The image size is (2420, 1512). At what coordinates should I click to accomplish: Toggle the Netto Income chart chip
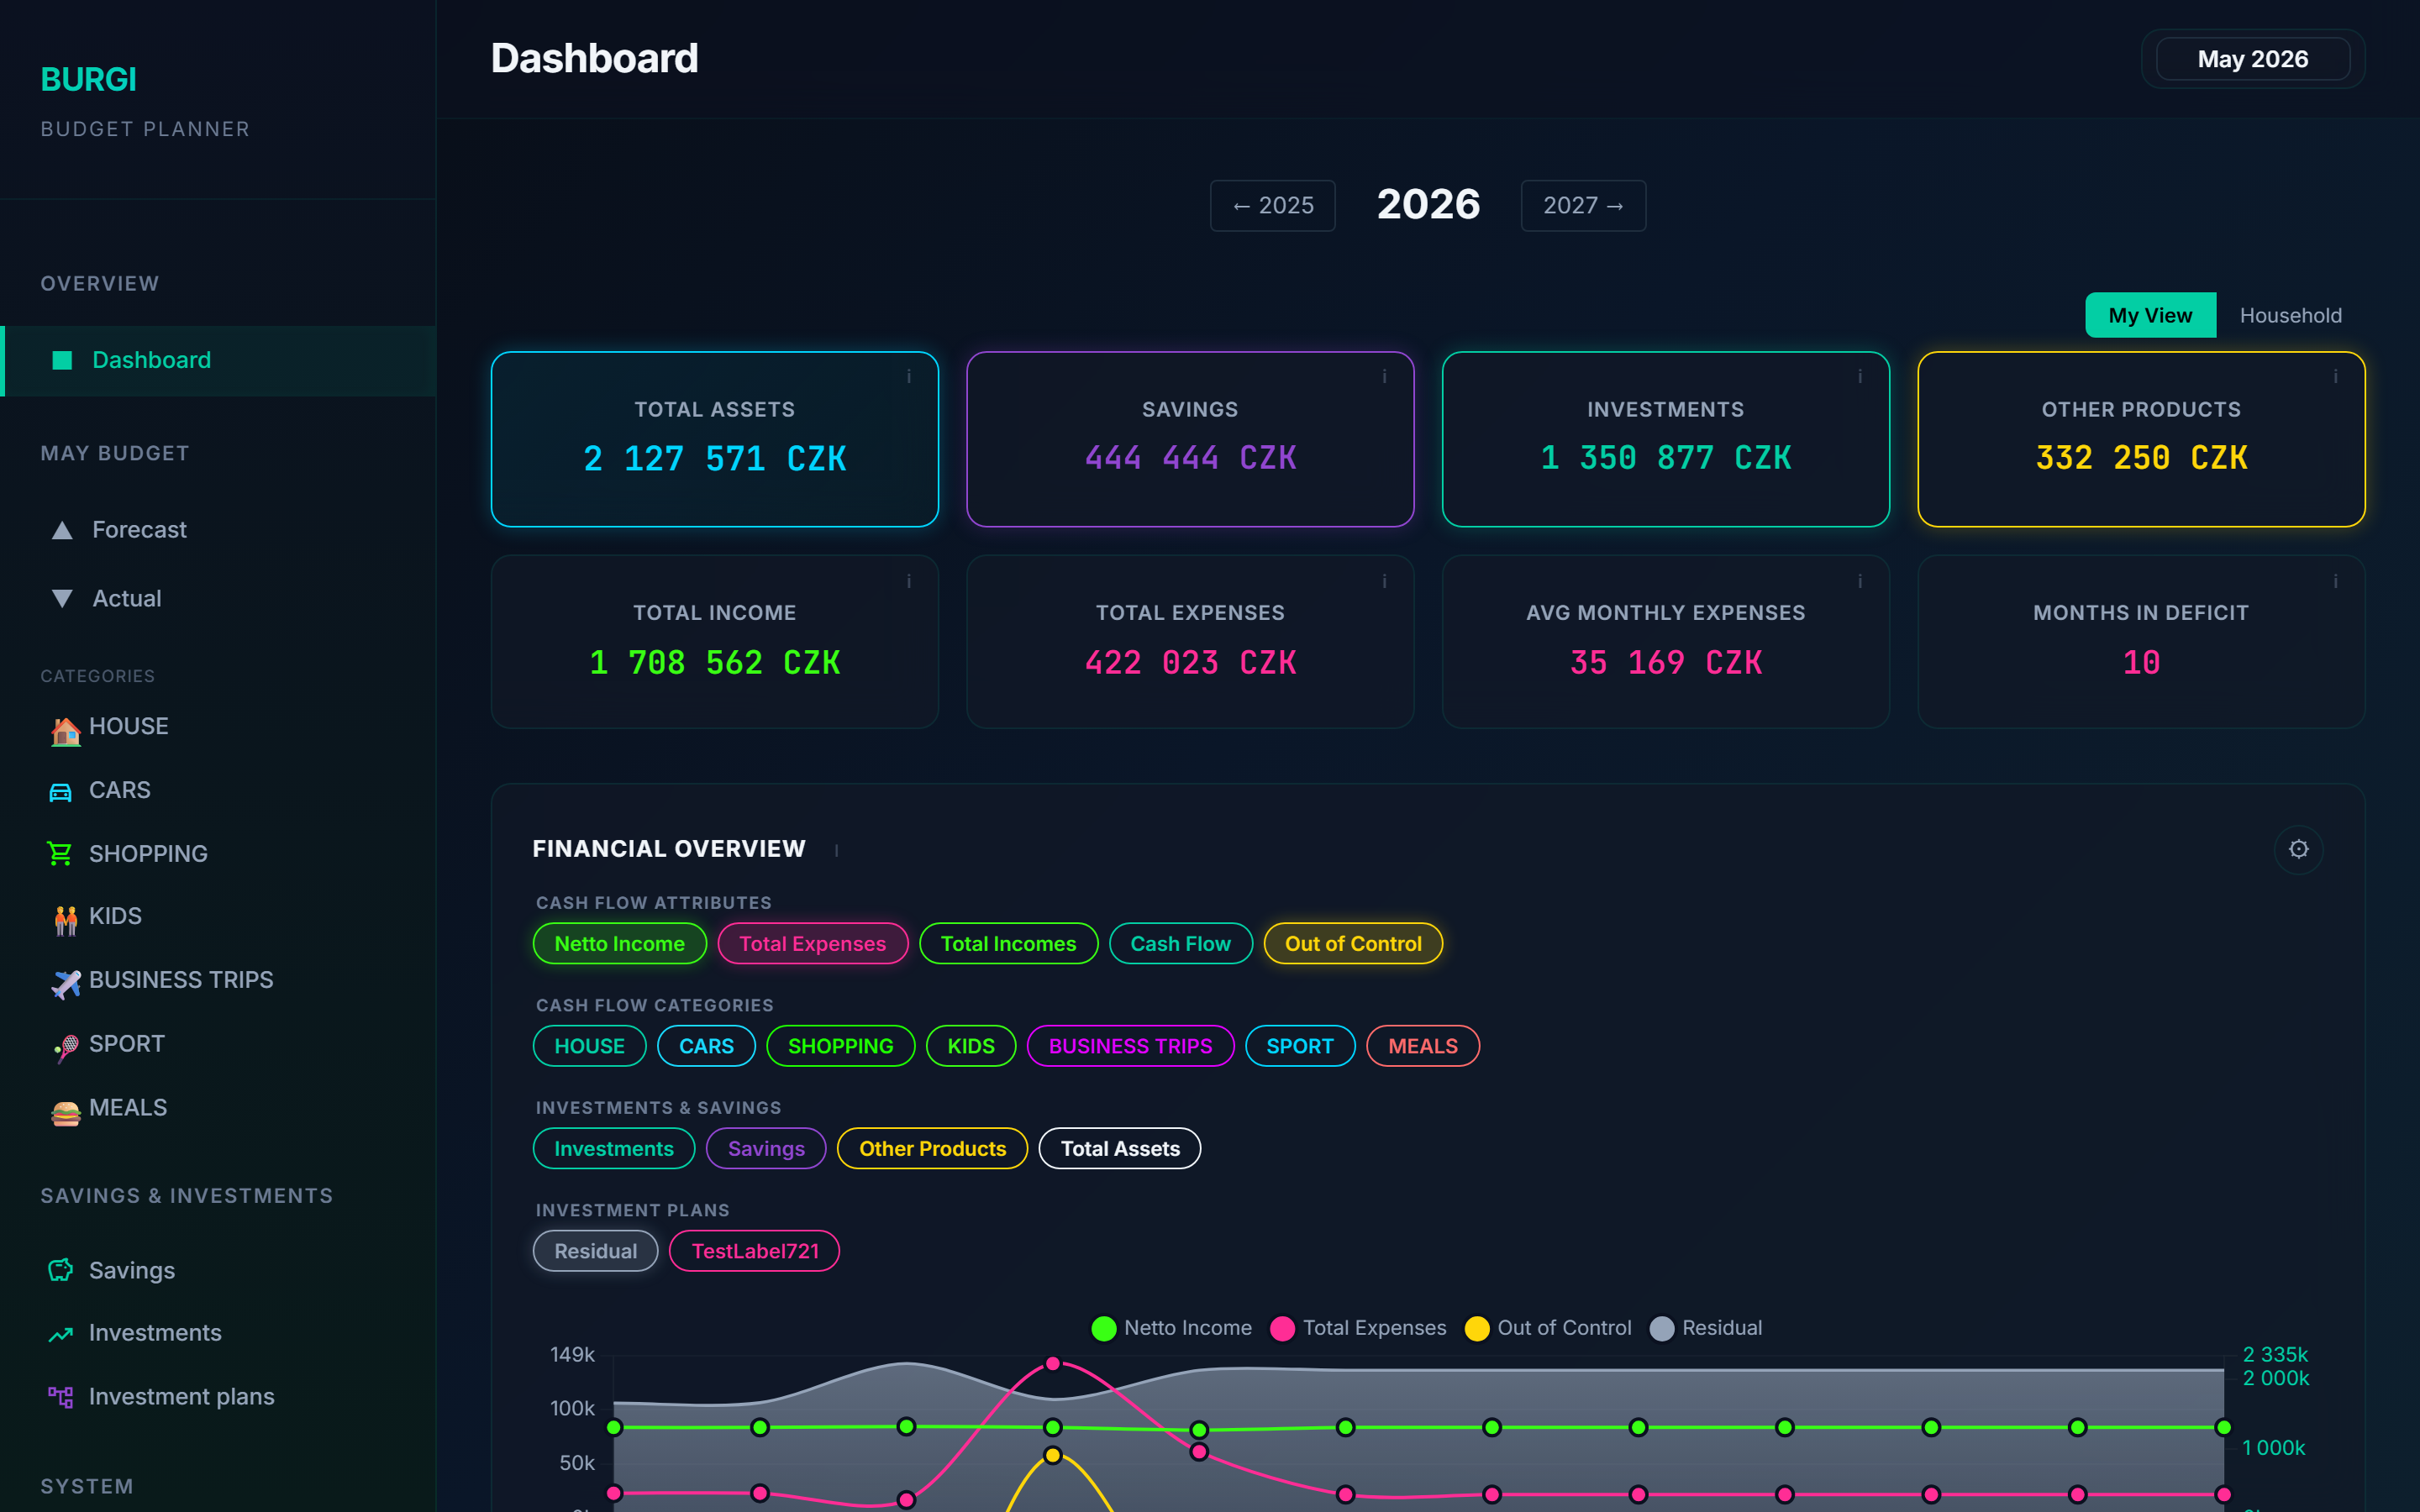pyautogui.click(x=620, y=943)
